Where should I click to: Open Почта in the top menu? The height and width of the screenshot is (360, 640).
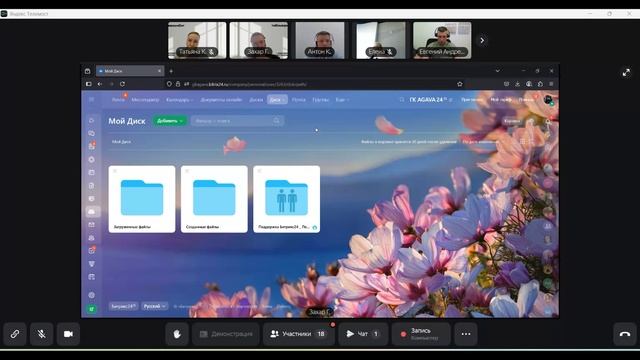tap(299, 100)
